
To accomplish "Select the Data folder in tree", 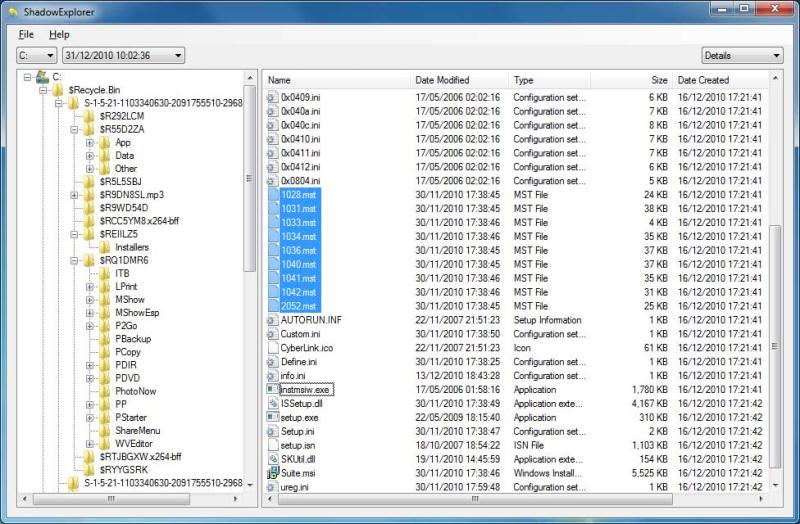I will [124, 156].
